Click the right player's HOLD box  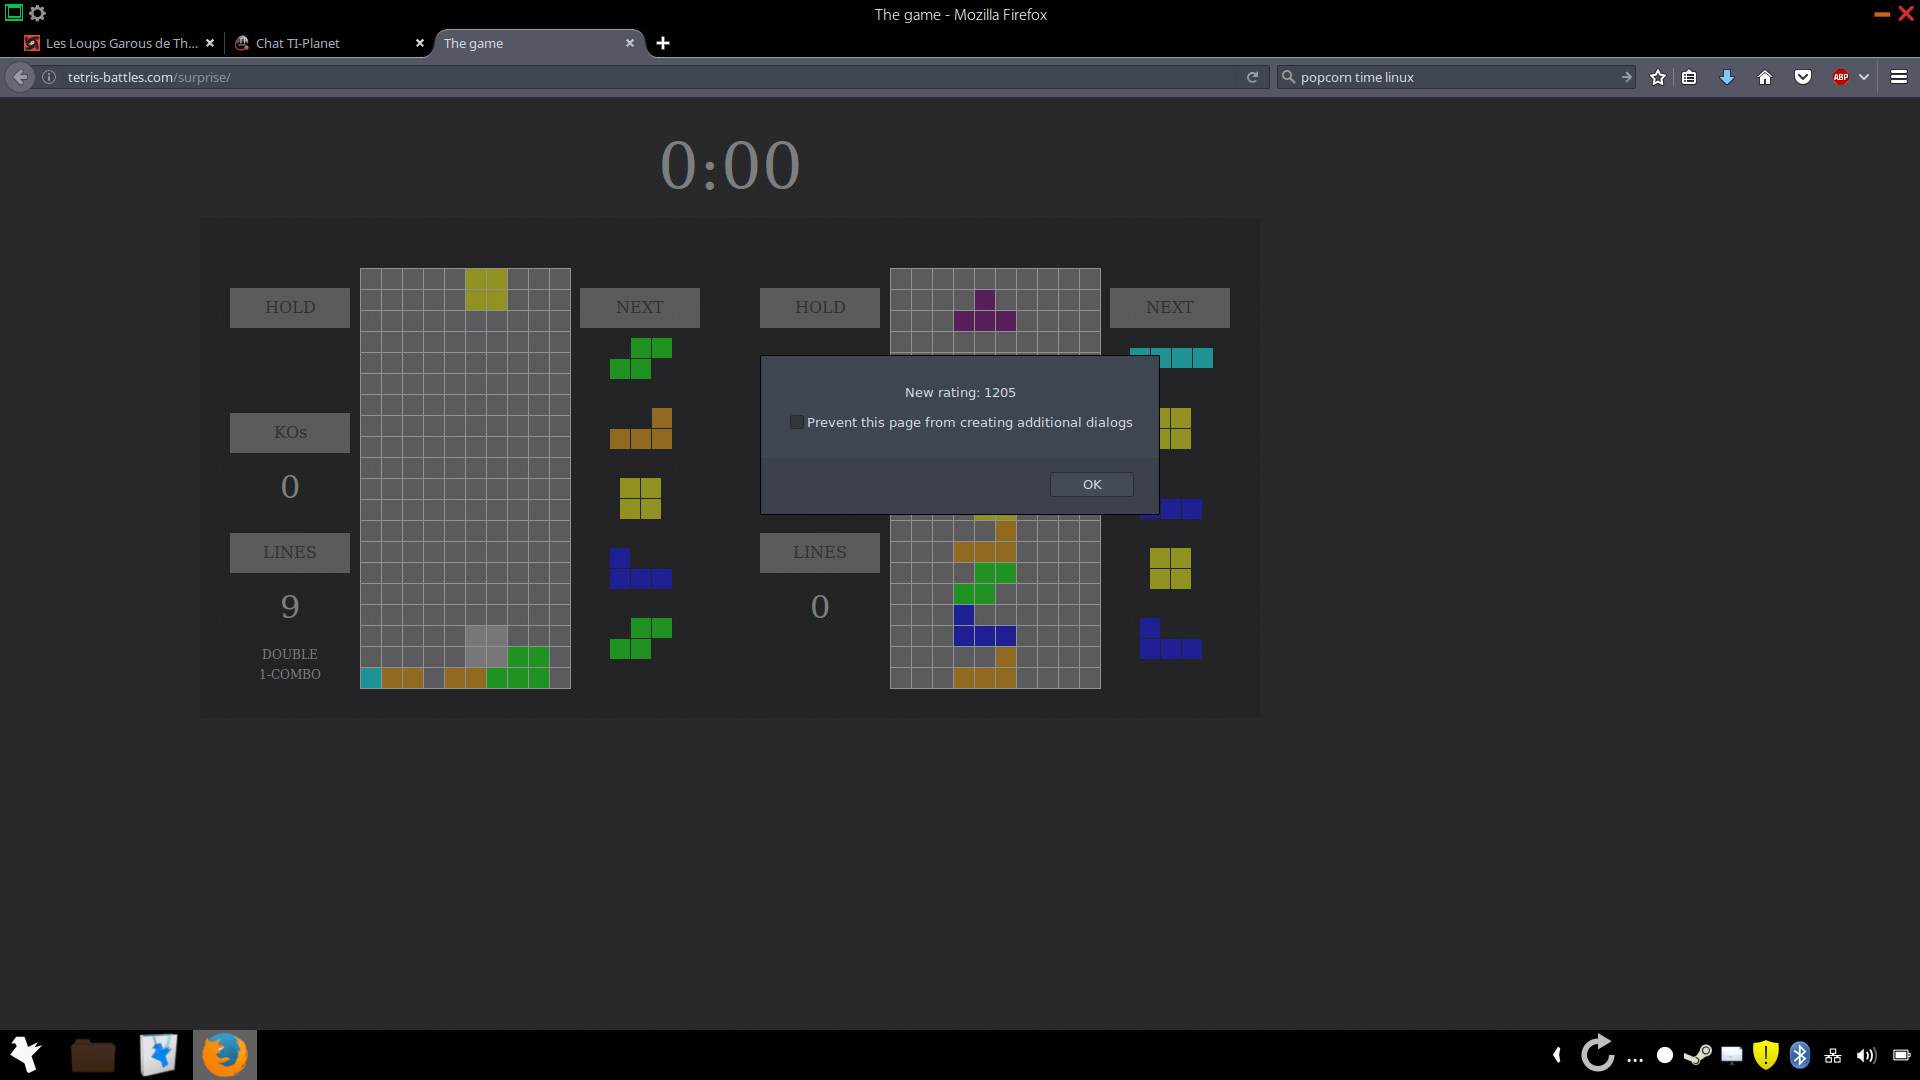pyautogui.click(x=820, y=308)
